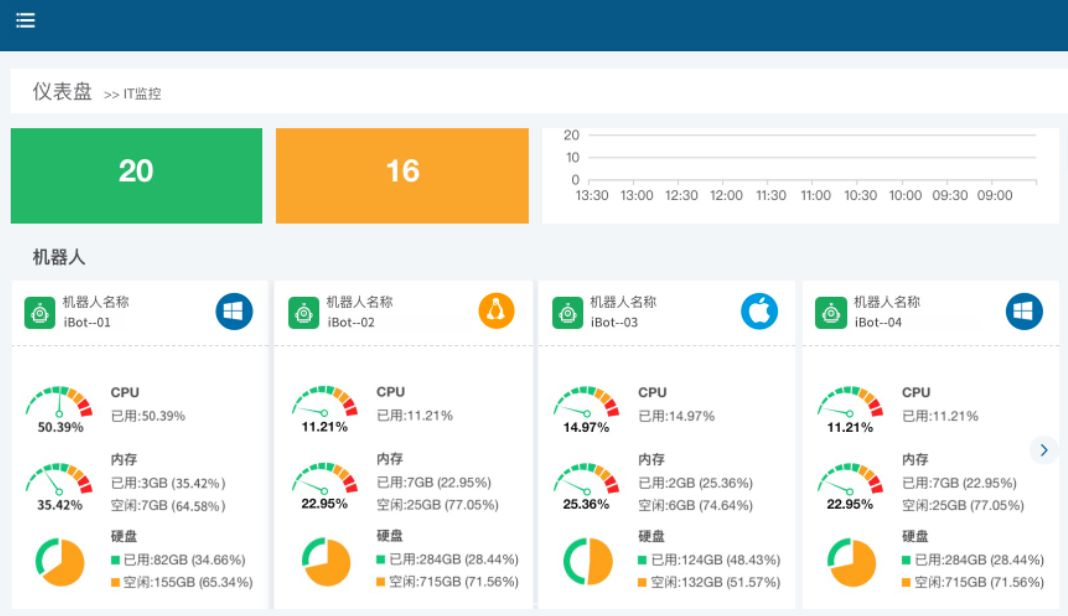Click the disk pie chart of iBot--03
Viewport: 1068px width, 616px height.
[588, 562]
